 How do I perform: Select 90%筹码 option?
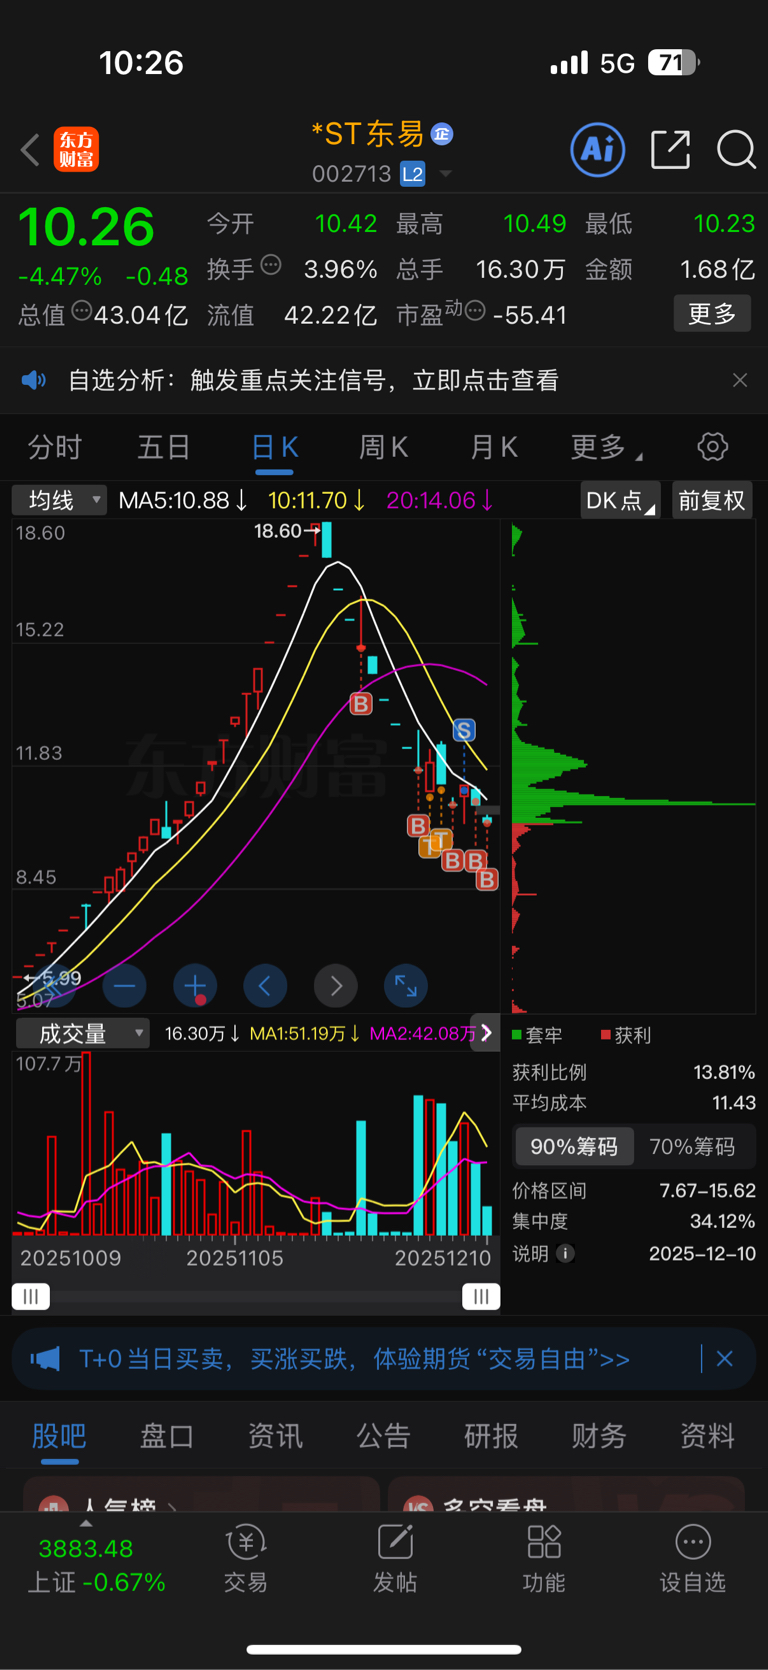click(x=574, y=1147)
